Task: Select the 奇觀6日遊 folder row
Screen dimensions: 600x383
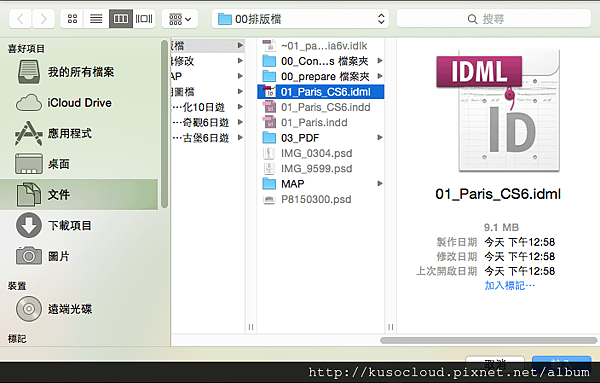Action: 208,122
